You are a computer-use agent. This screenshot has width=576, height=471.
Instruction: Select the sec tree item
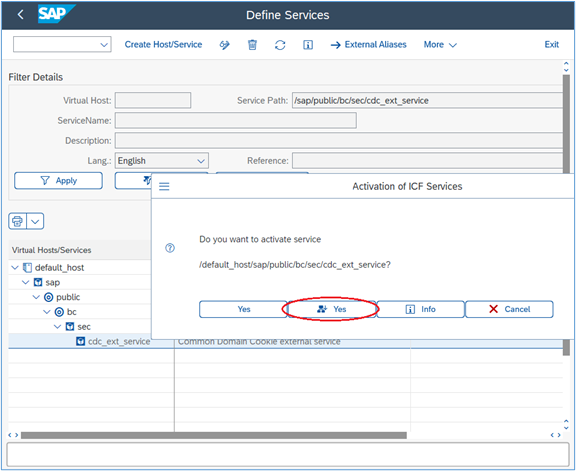pyautogui.click(x=84, y=326)
